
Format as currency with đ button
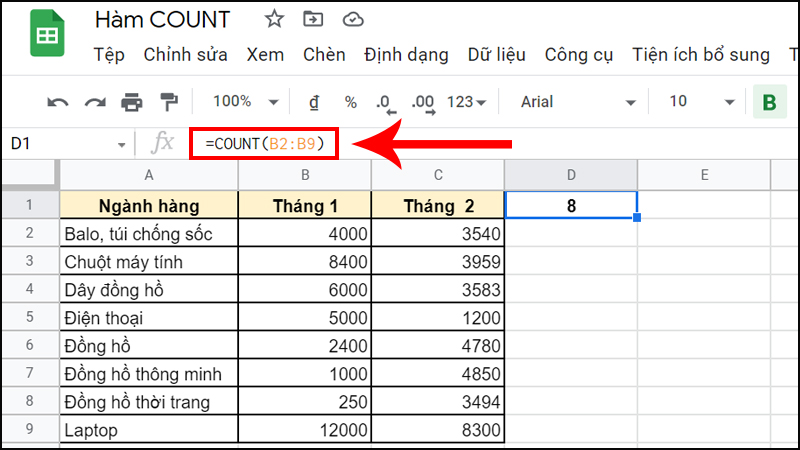[x=314, y=102]
